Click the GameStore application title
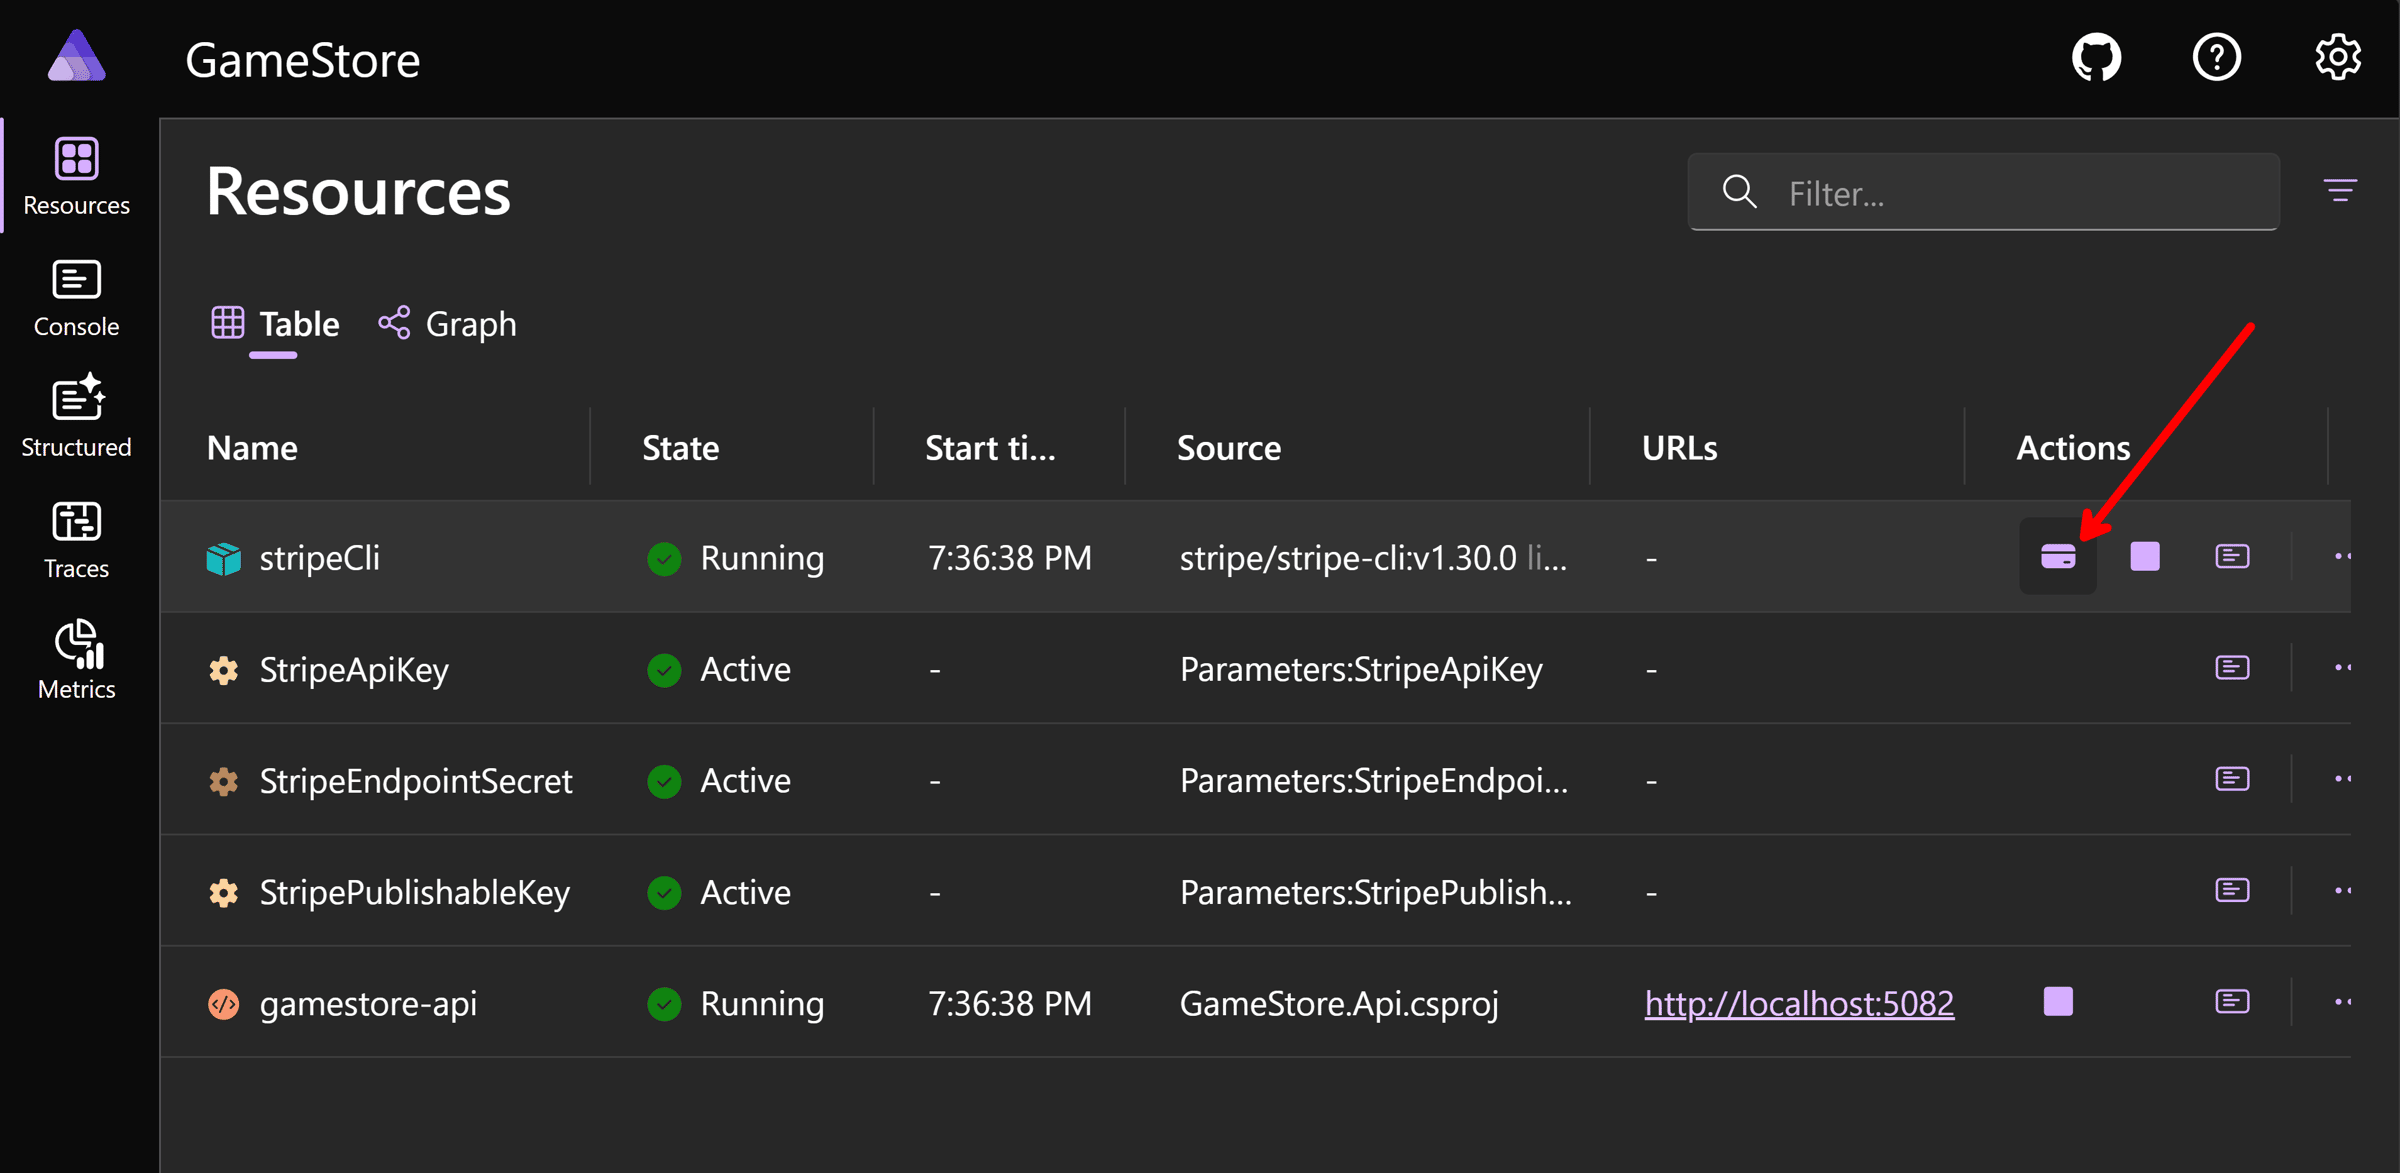Viewport: 2400px width, 1173px height. [x=303, y=60]
